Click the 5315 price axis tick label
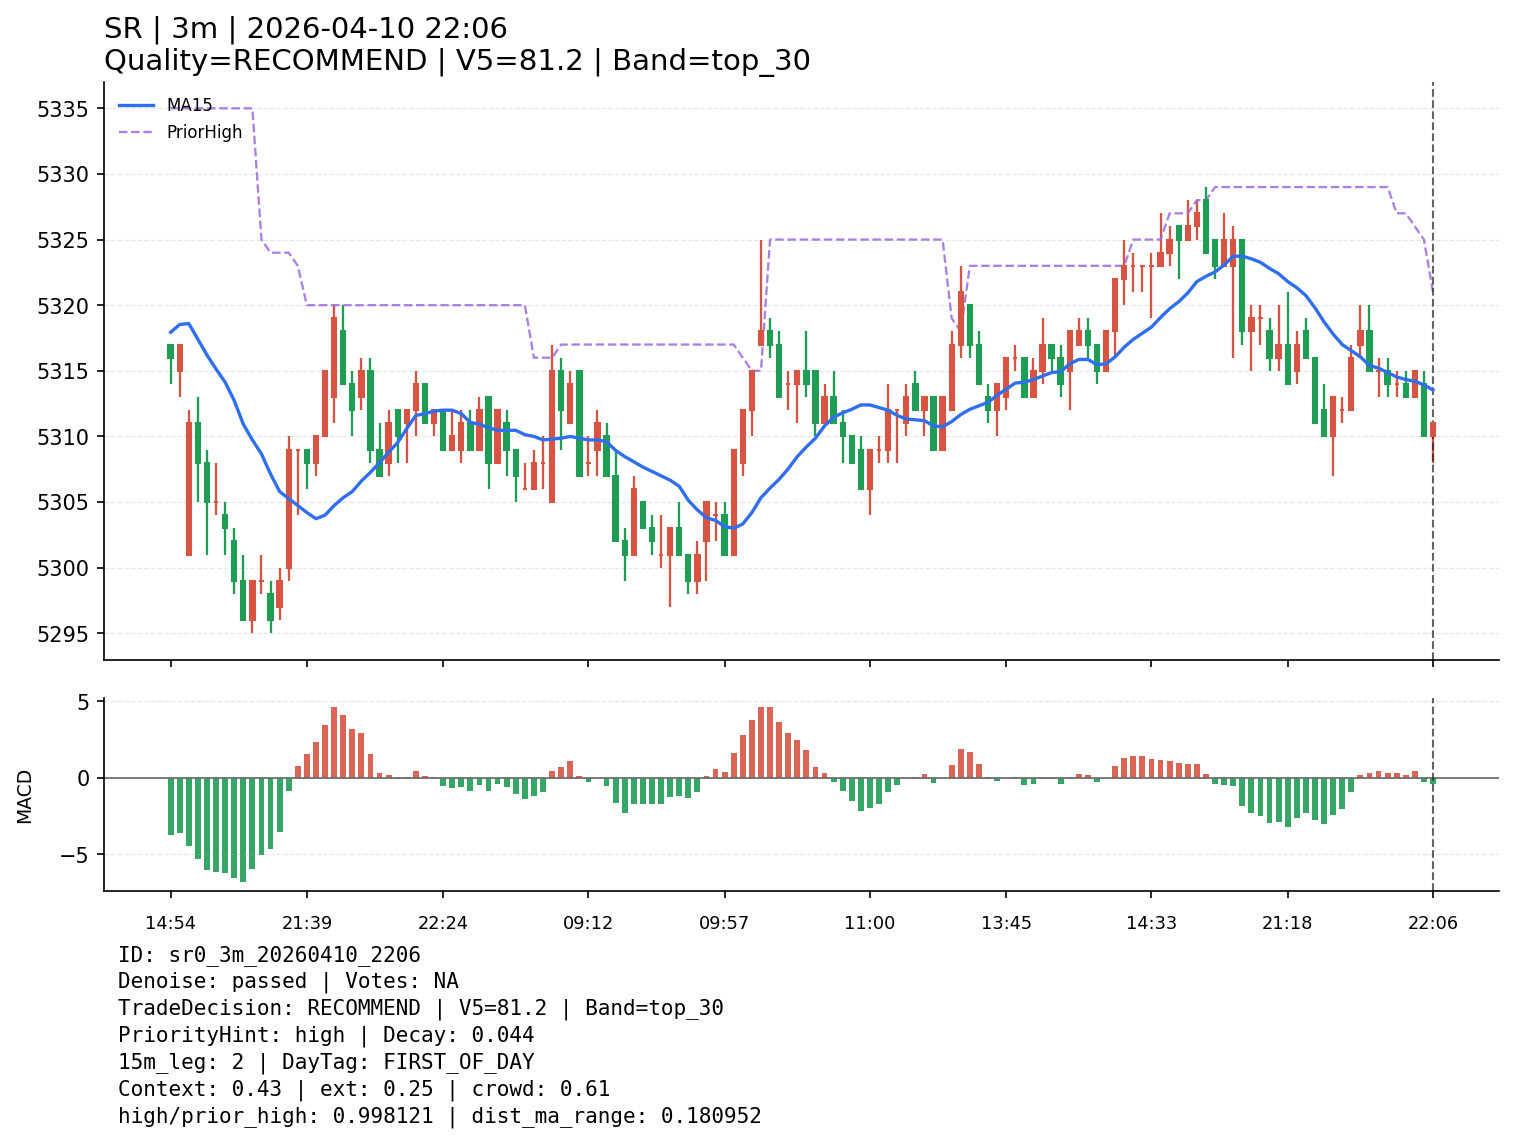 point(63,372)
